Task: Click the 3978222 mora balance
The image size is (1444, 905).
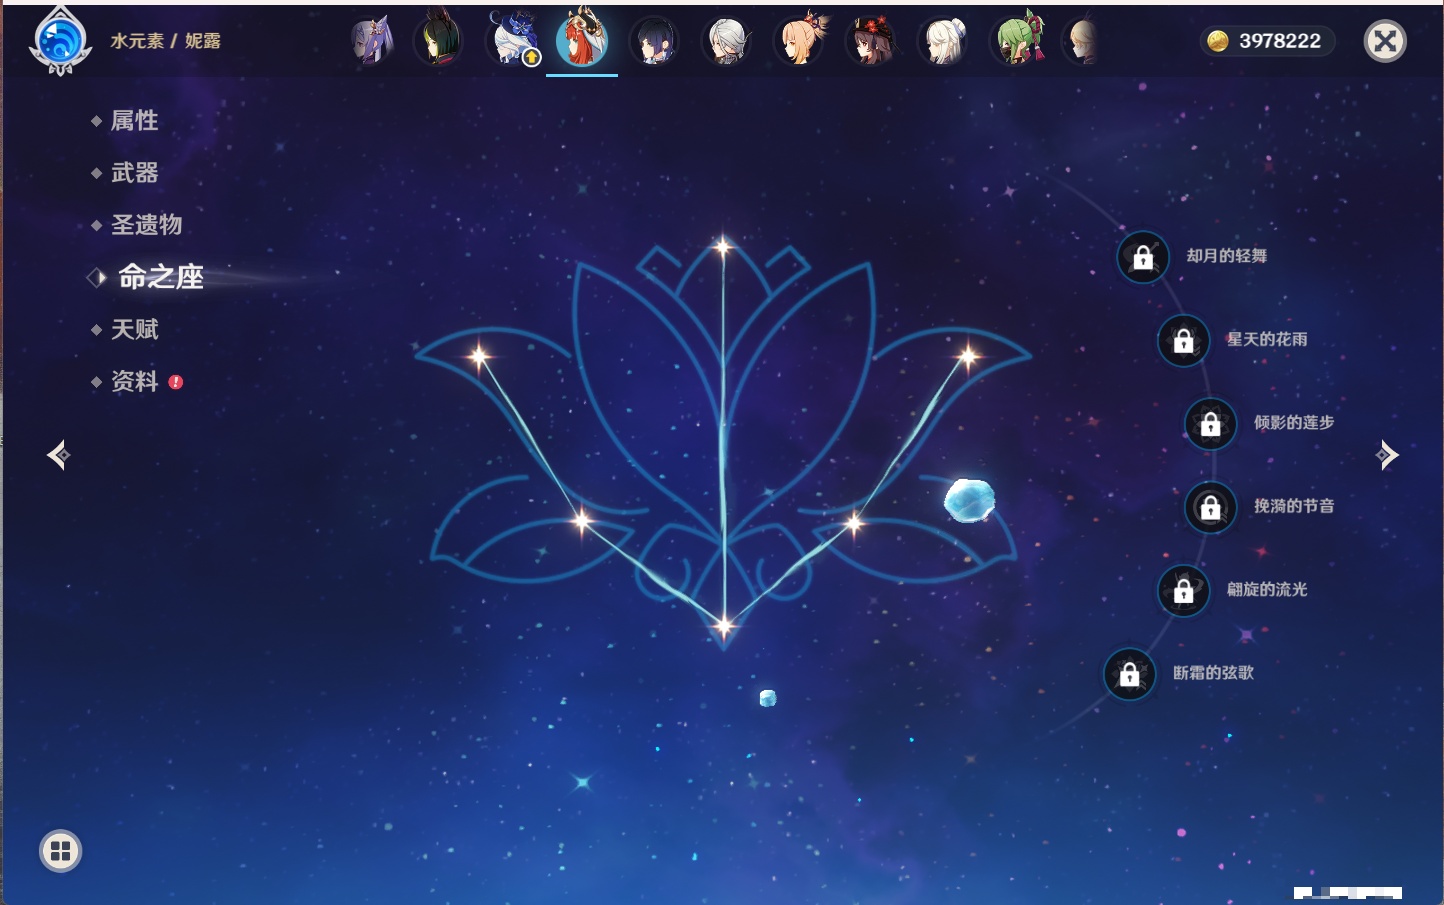Action: pos(1267,41)
